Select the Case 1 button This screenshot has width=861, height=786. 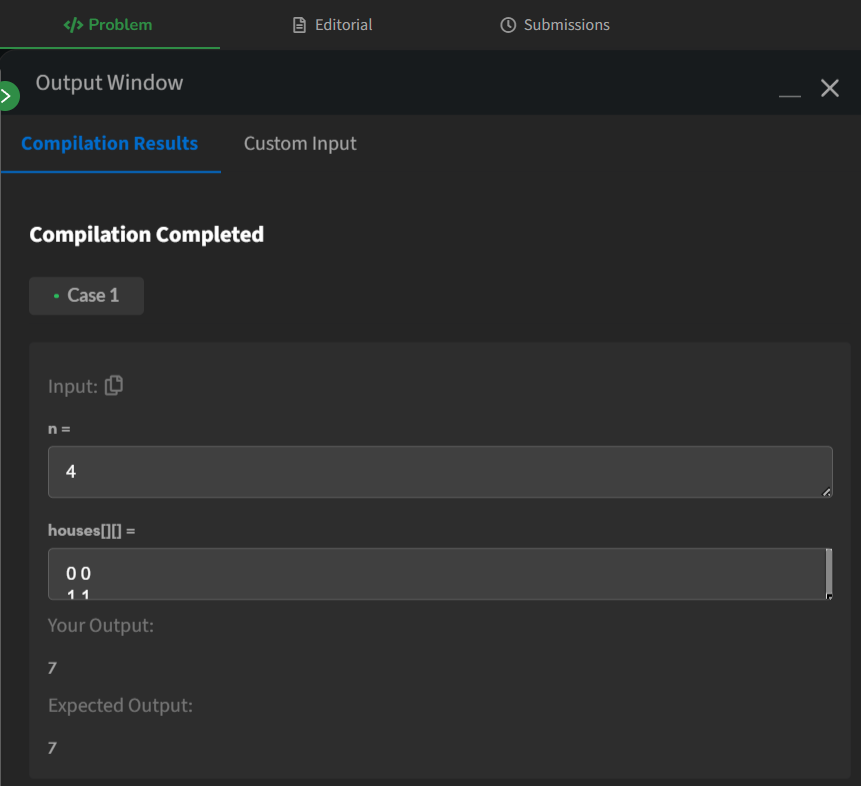click(x=86, y=296)
